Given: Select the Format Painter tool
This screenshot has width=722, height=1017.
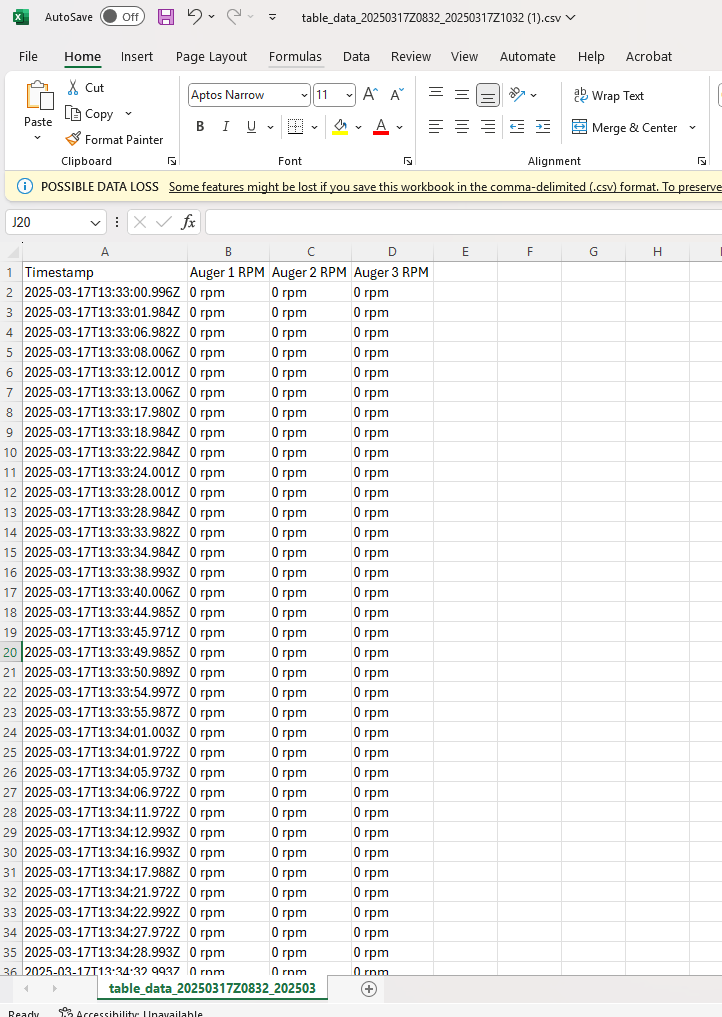Looking at the screenshot, I should click(x=115, y=139).
